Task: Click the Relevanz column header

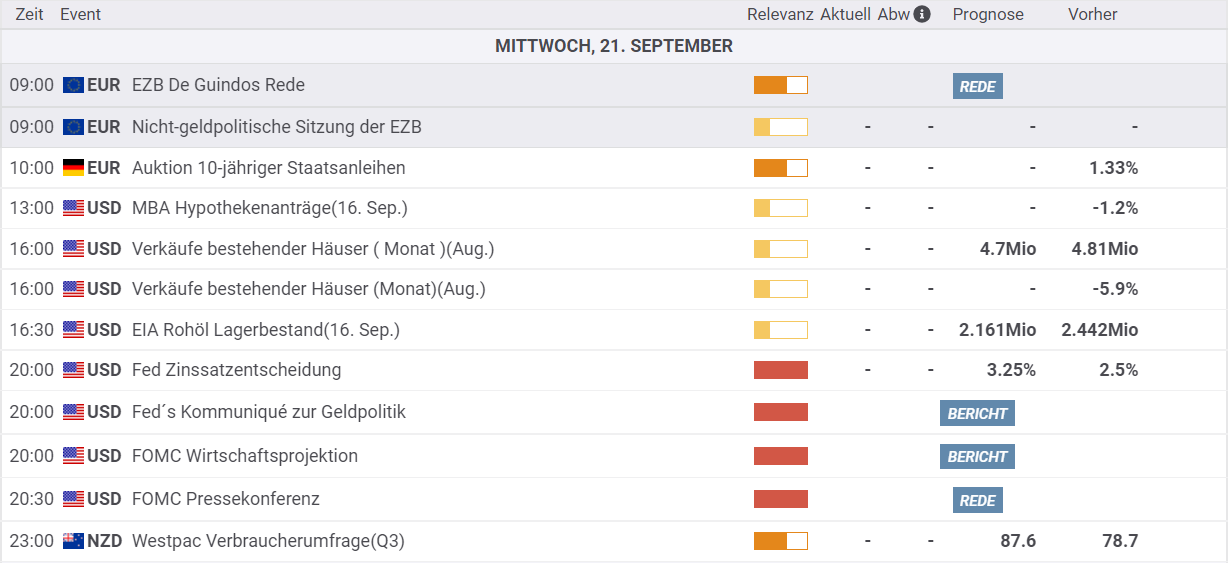Action: click(780, 14)
